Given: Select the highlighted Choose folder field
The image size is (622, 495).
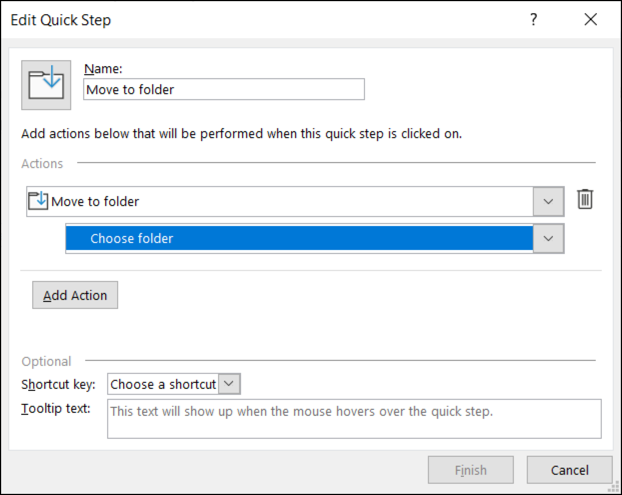Looking at the screenshot, I should [x=298, y=239].
